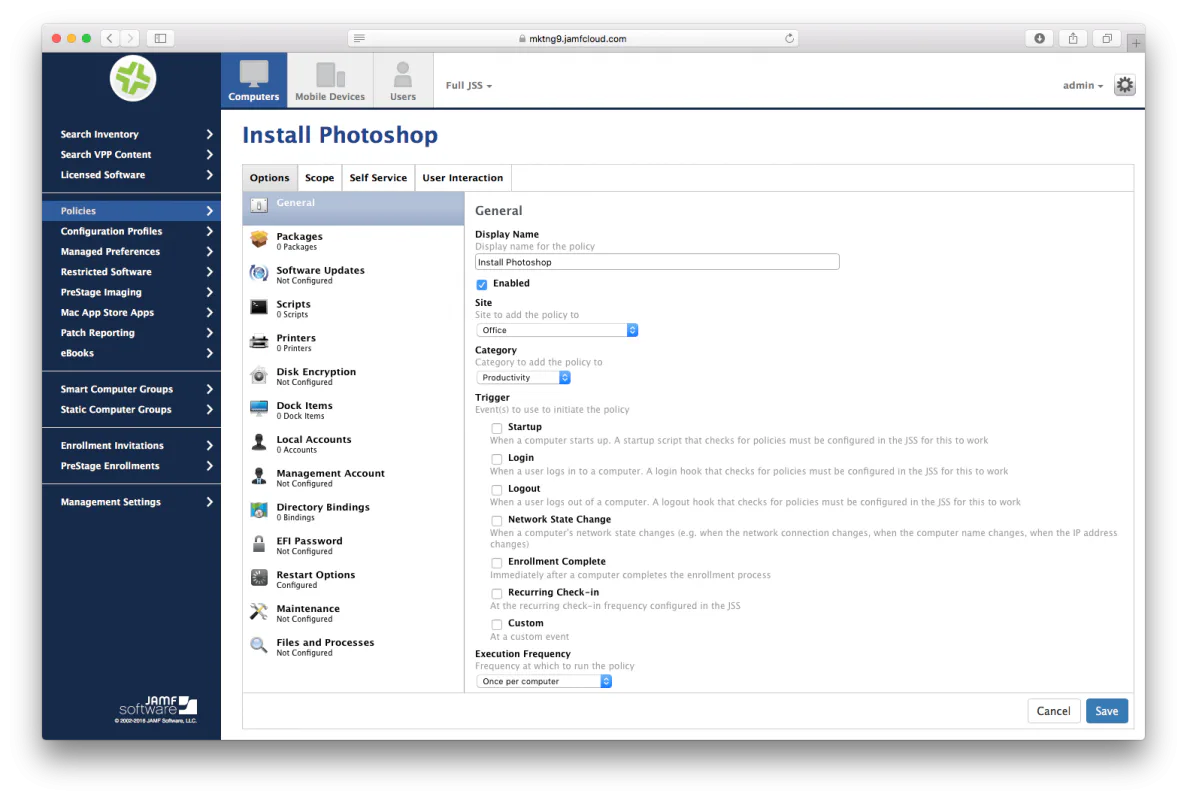The height and width of the screenshot is (800, 1187).
Task: Open Policies in the sidebar
Action: coord(131,211)
